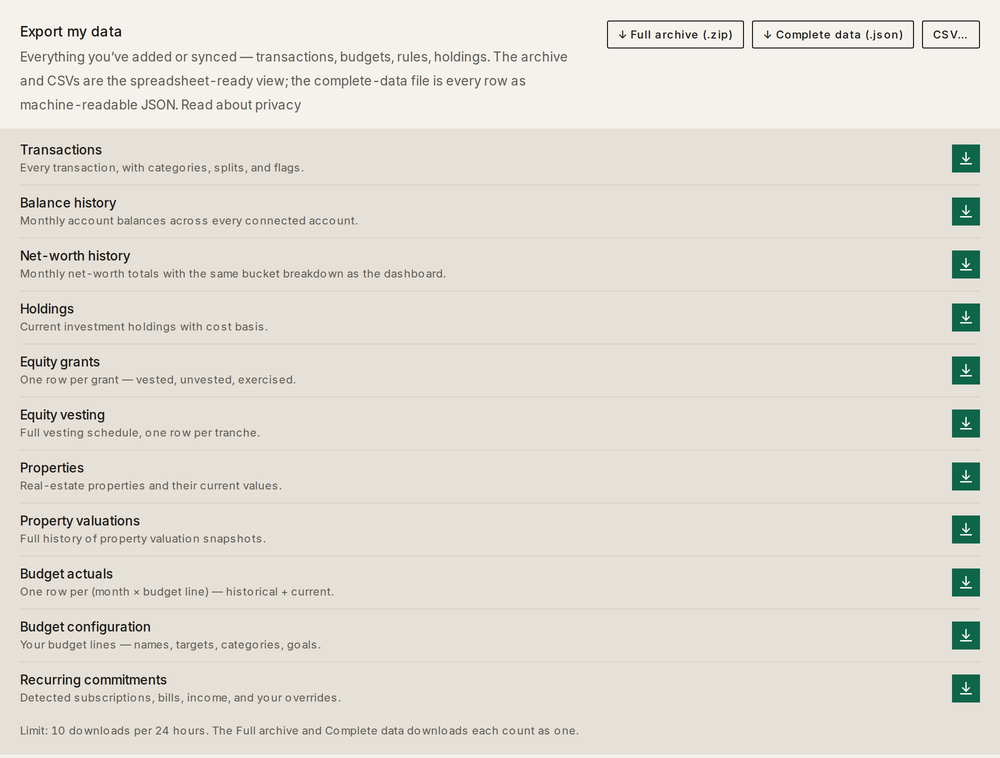The image size is (1000, 758).
Task: Select the Recurring commitments row title
Action: 93,679
